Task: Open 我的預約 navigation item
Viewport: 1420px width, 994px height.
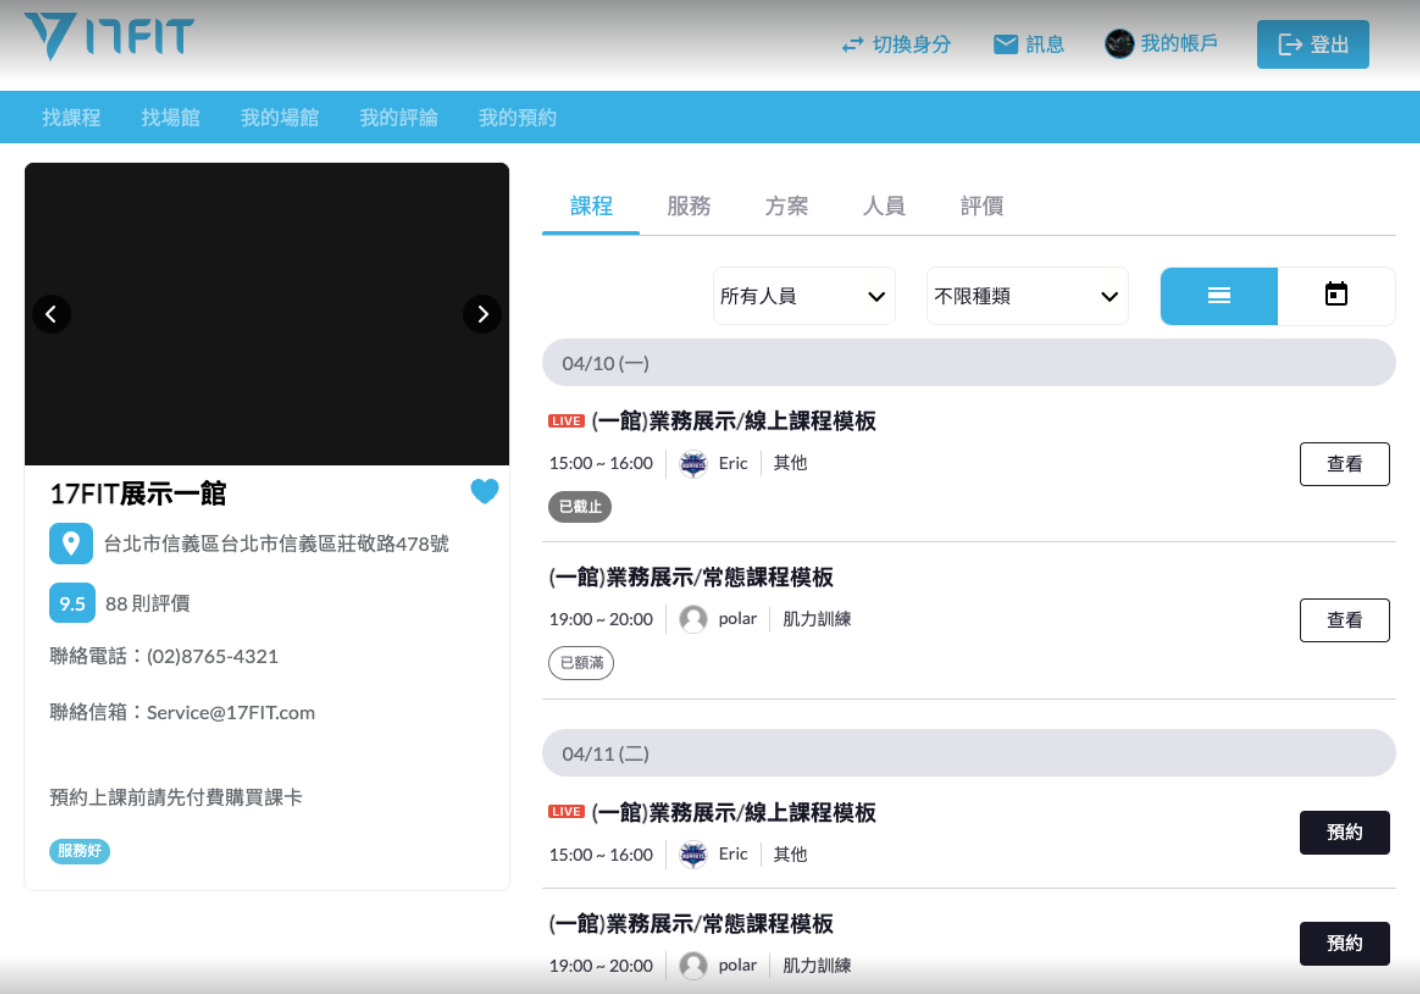Action: click(517, 118)
